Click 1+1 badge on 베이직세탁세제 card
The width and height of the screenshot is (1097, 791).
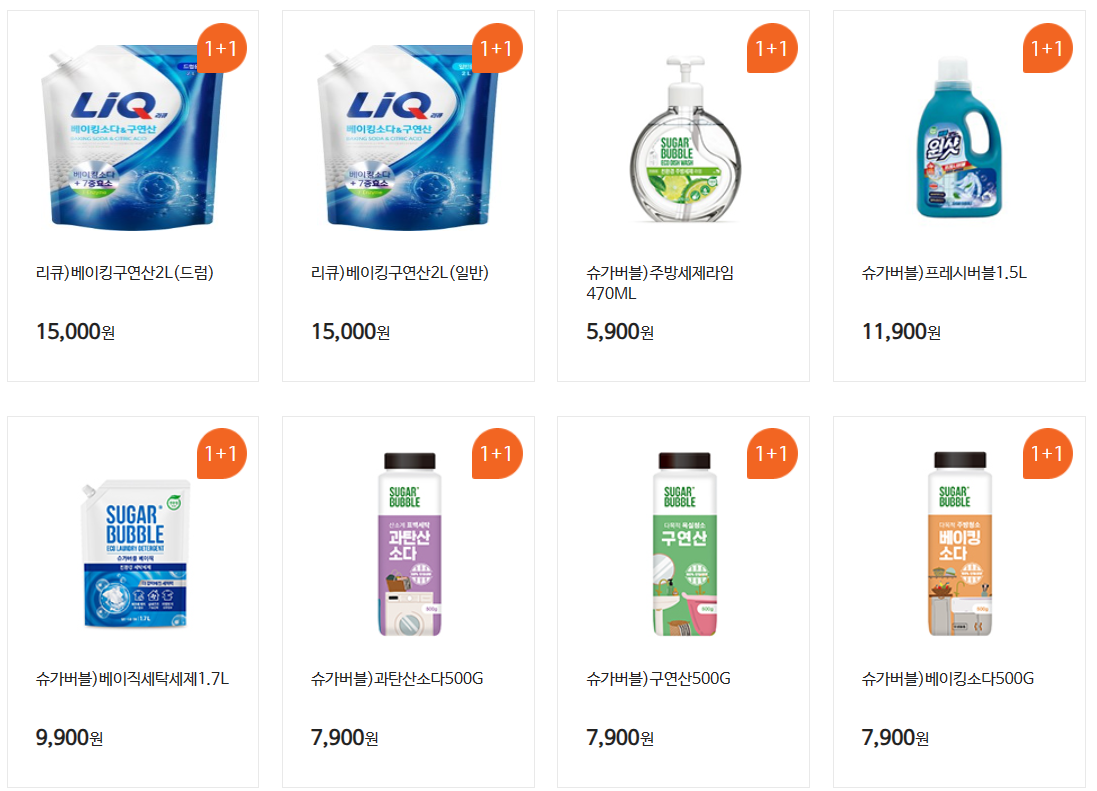coord(222,453)
